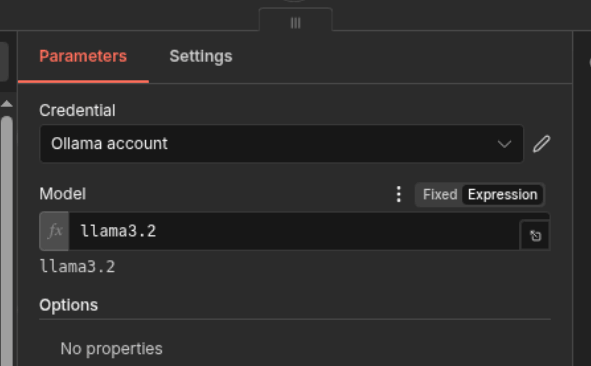
Task: Click the Model field label
Action: coord(63,194)
